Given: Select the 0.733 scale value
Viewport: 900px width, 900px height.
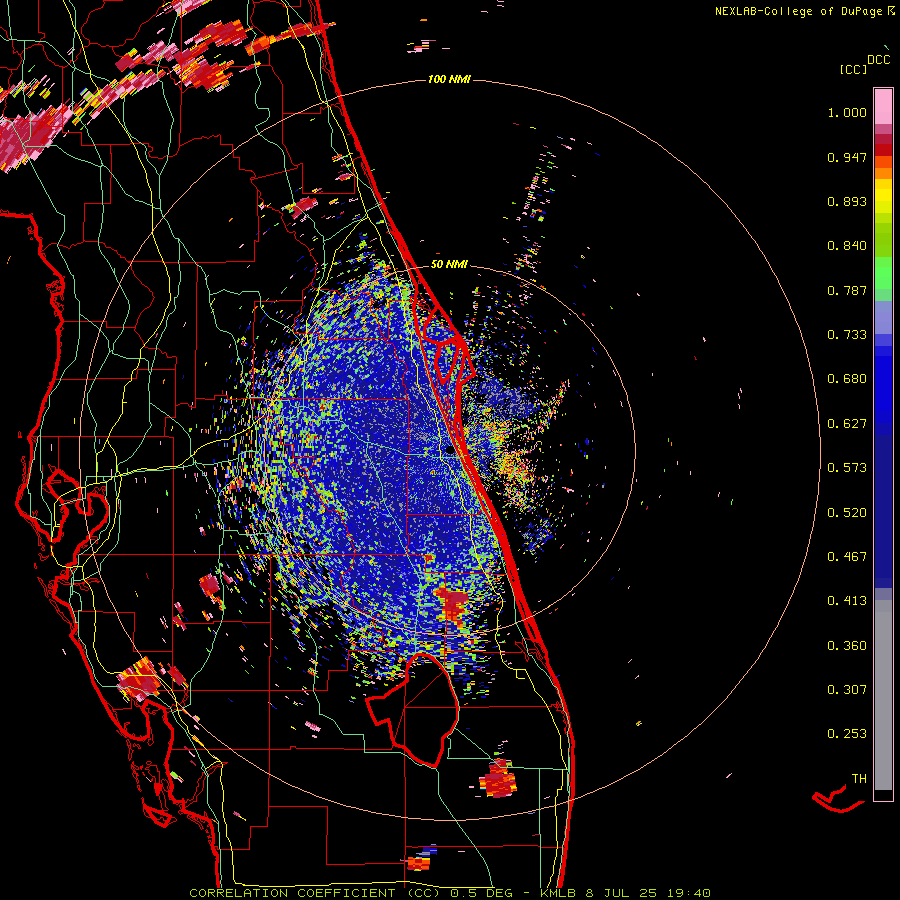Looking at the screenshot, I should (847, 335).
